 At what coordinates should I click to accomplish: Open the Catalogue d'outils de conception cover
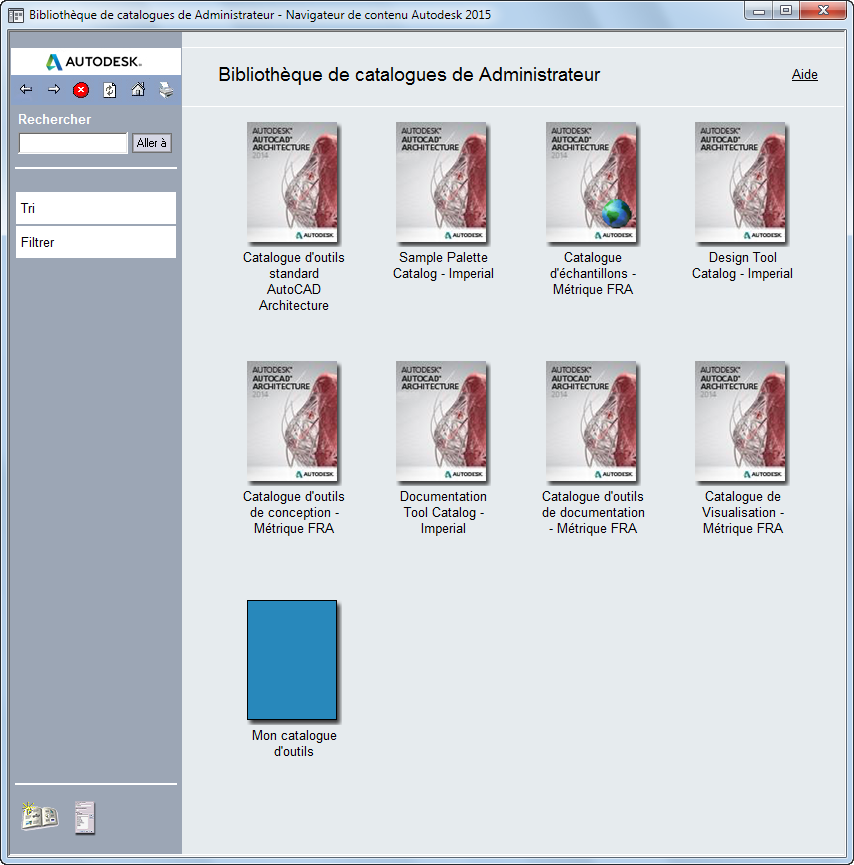coord(292,421)
